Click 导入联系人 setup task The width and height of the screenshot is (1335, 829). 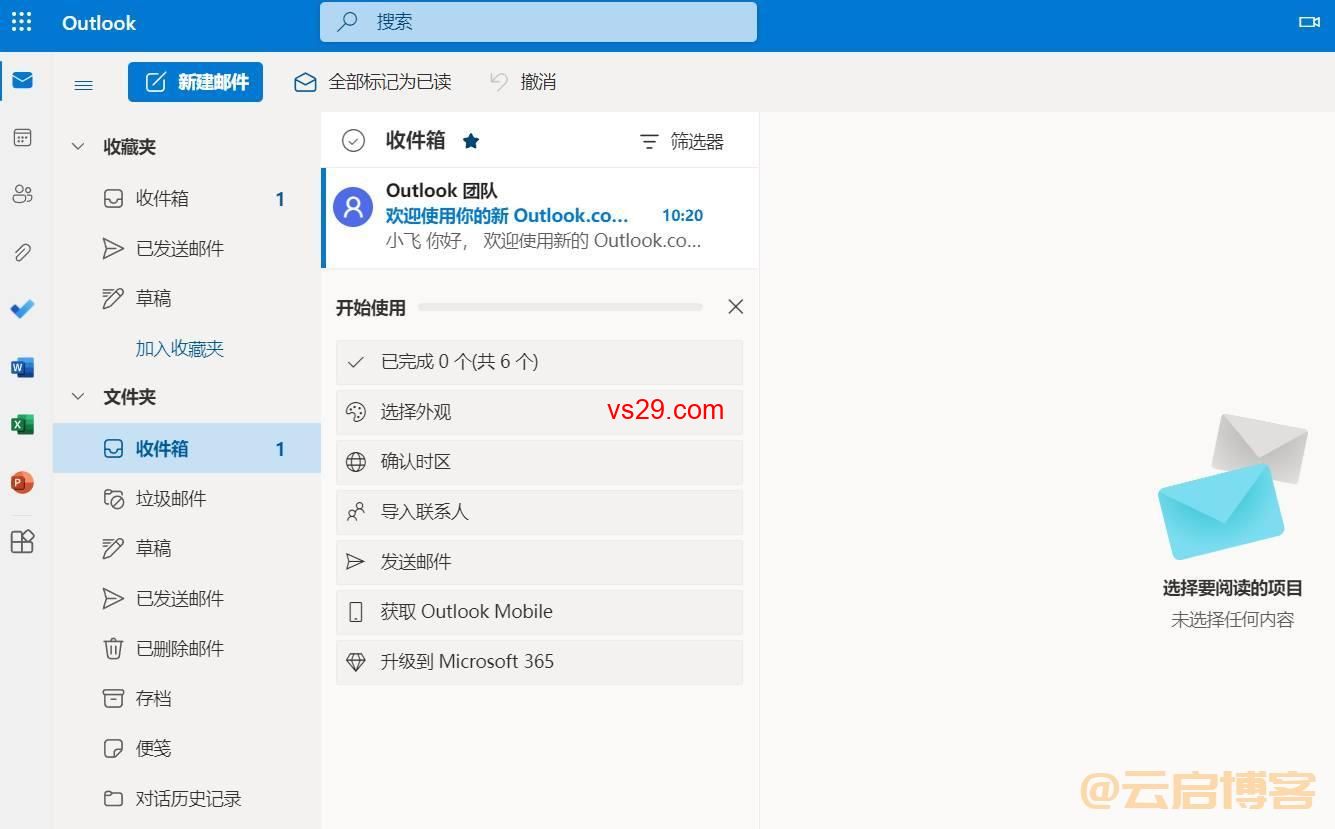pos(539,512)
